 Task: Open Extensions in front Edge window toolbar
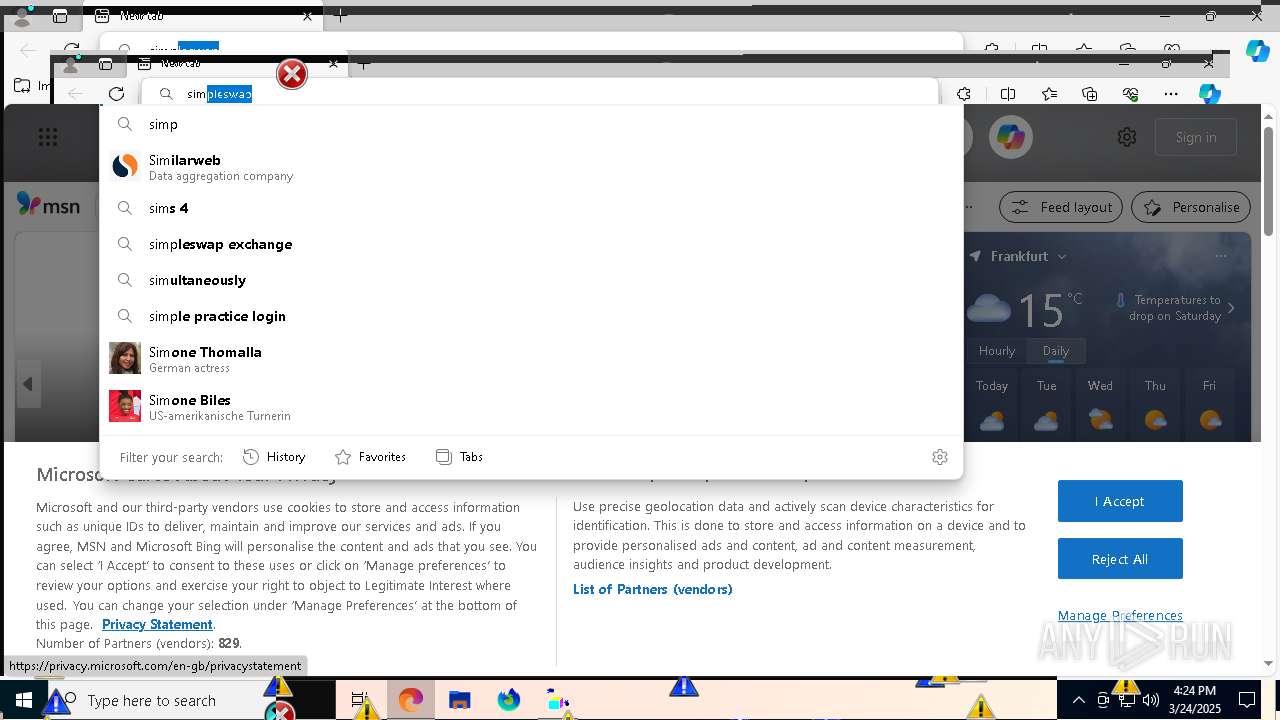(x=964, y=94)
